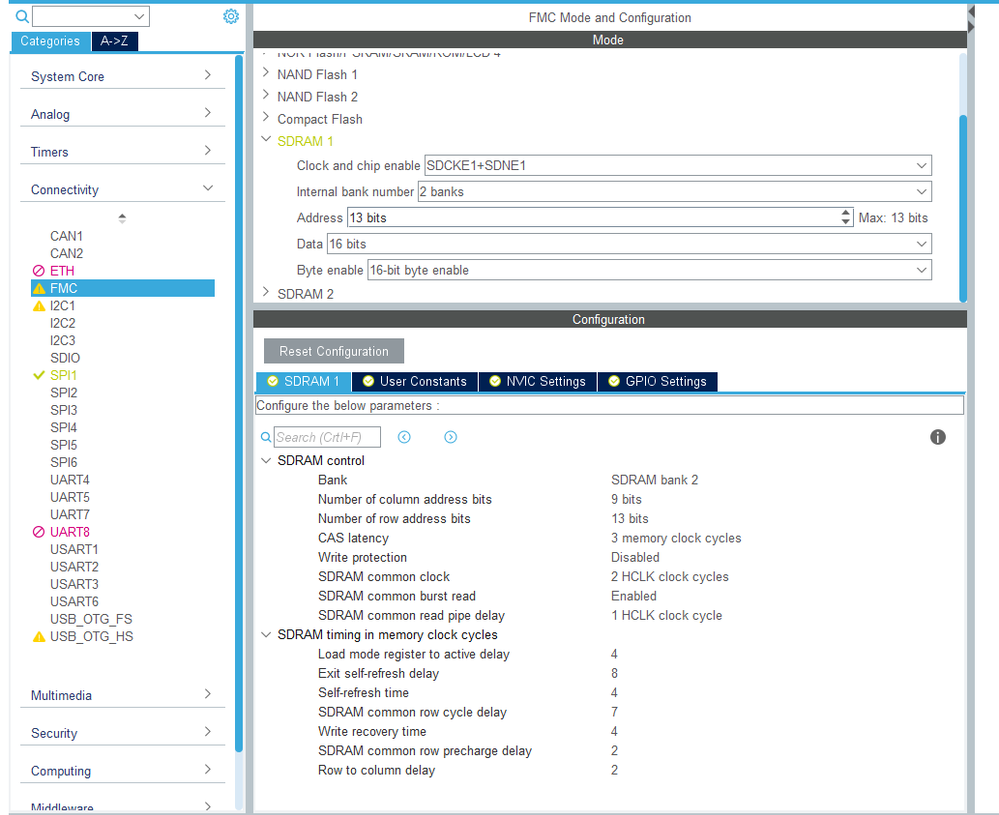Open the User Constants tab

(x=415, y=381)
